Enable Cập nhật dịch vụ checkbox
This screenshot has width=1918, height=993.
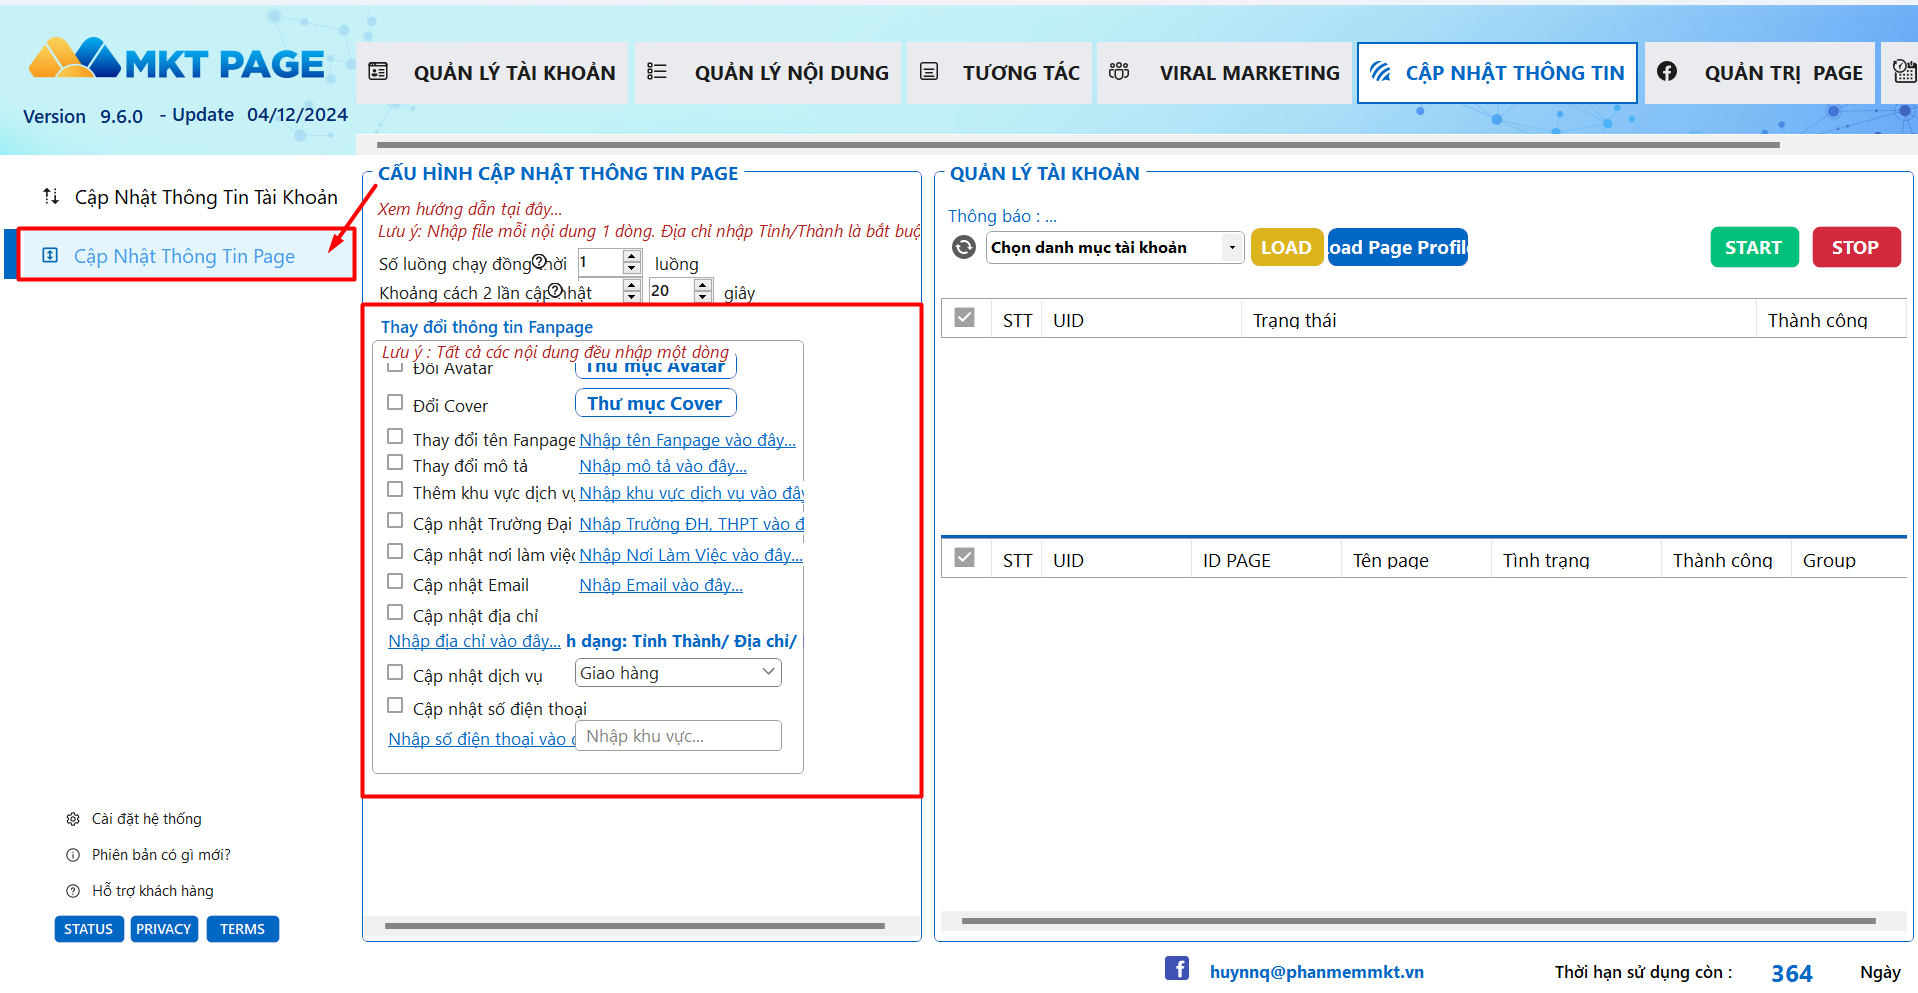(395, 673)
